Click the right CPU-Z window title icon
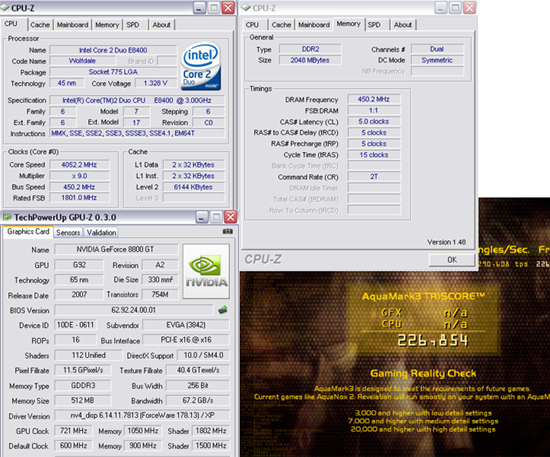Screen dimensions: 550x457 pos(246,7)
